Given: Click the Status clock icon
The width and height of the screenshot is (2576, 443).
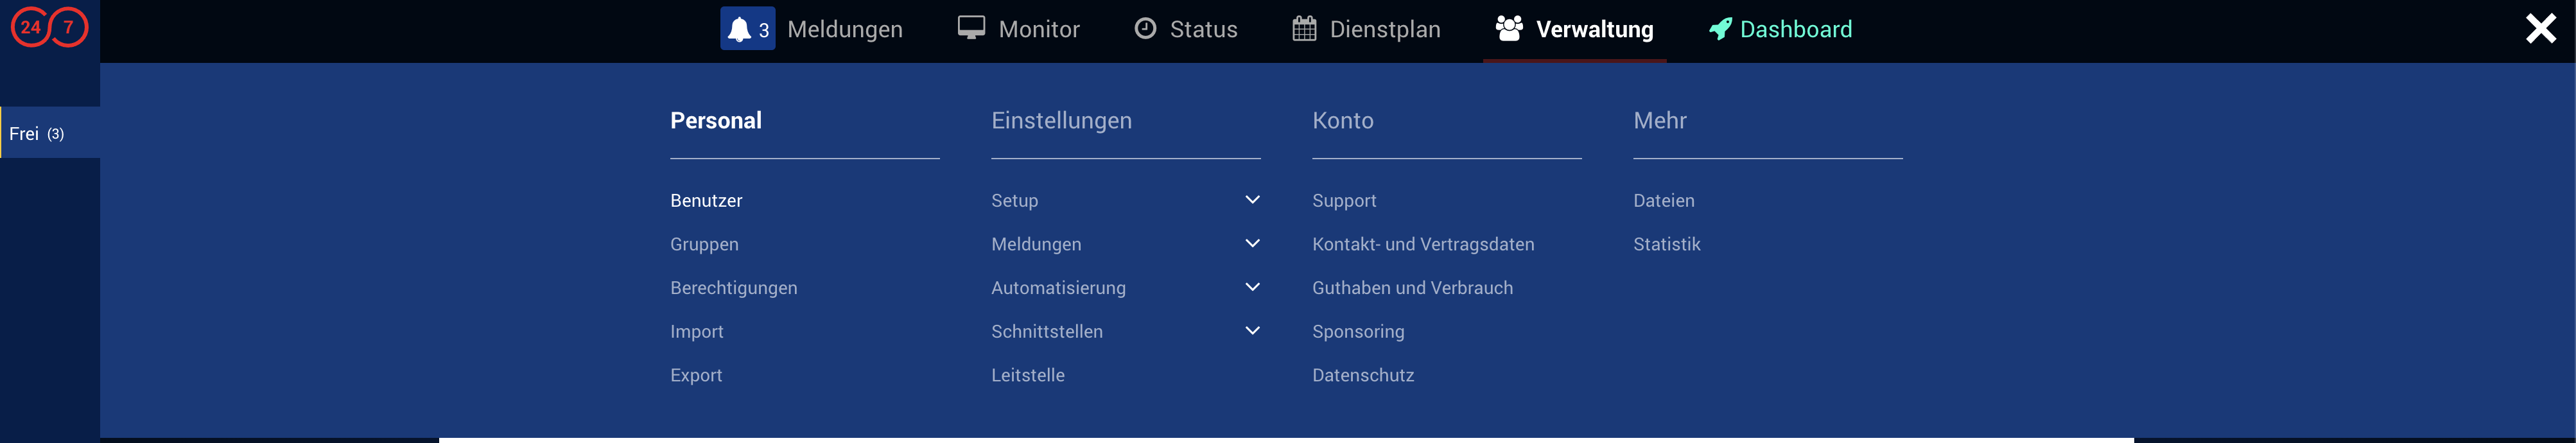Looking at the screenshot, I should (x=1145, y=29).
